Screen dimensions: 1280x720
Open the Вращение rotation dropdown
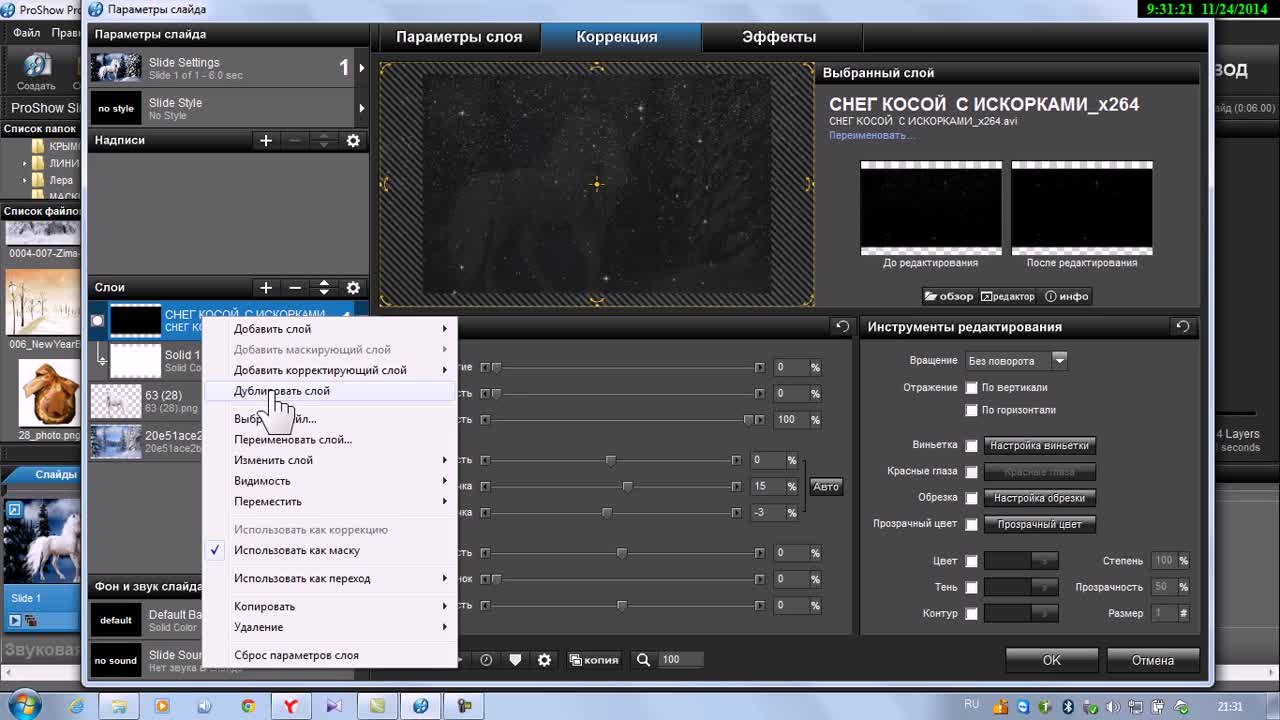point(1060,360)
